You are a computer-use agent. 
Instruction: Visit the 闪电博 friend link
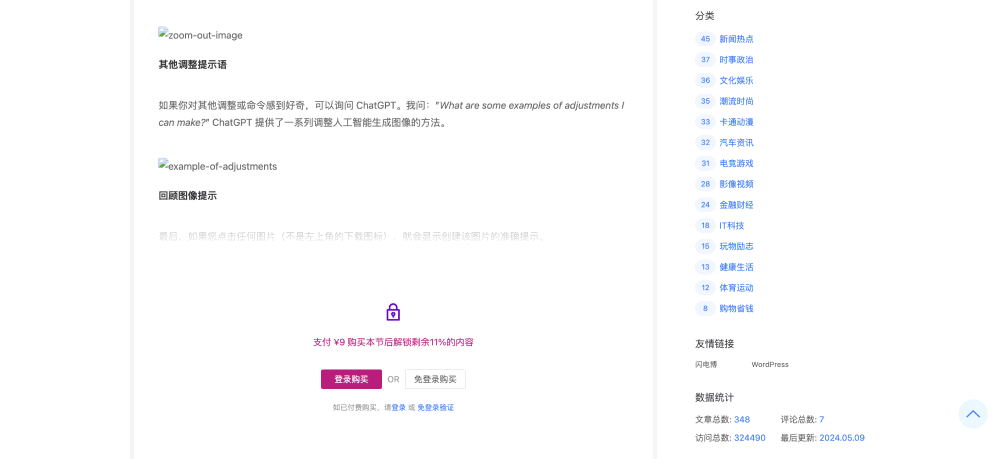pyautogui.click(x=706, y=365)
